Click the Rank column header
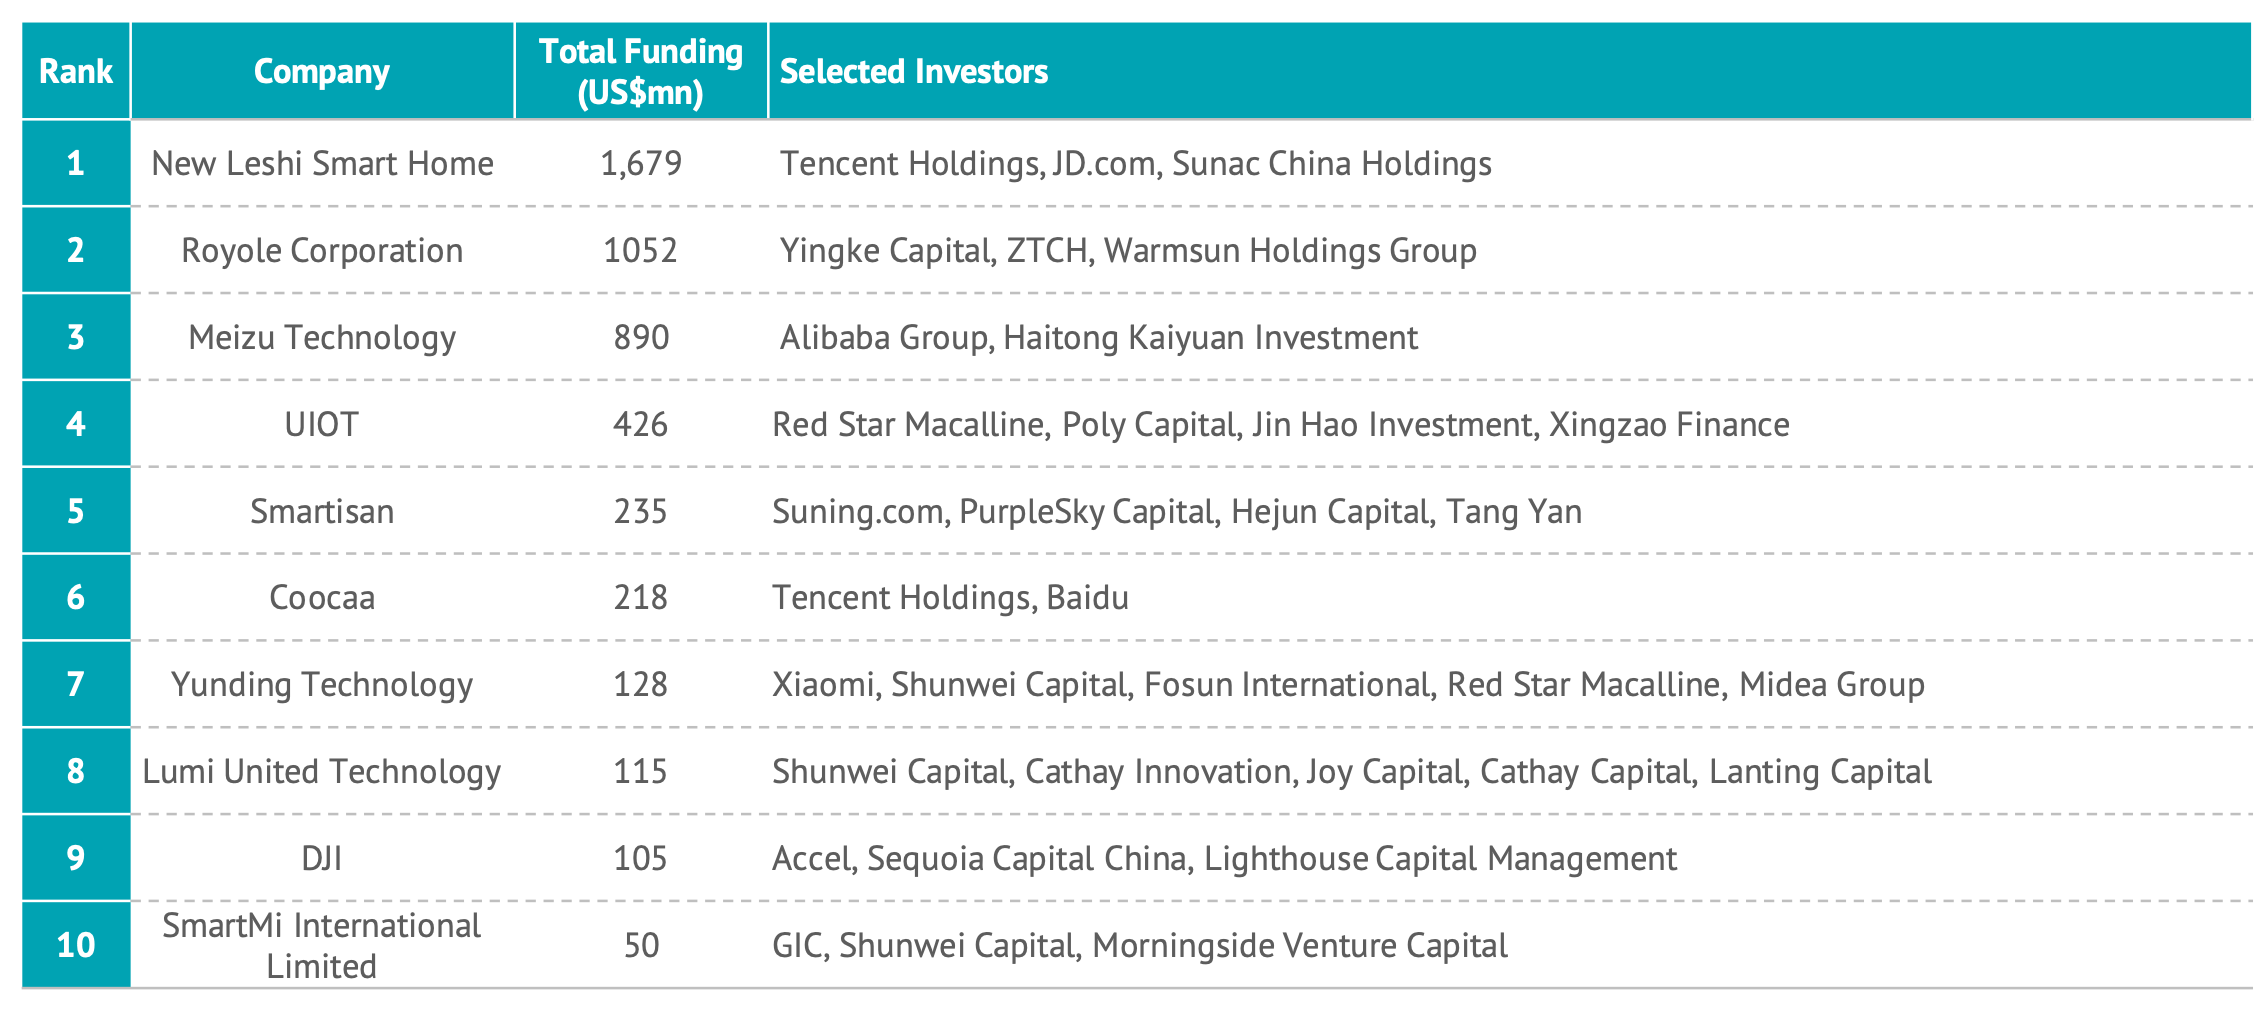 point(76,71)
